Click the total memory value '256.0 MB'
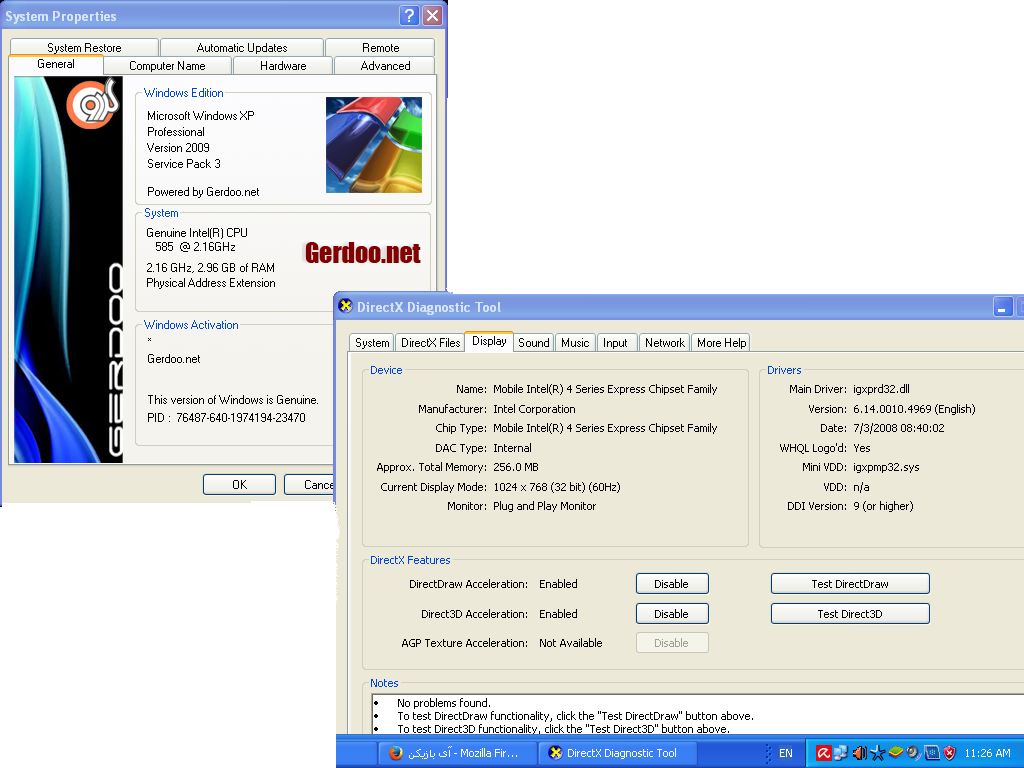This screenshot has height=768, width=1024. point(516,468)
